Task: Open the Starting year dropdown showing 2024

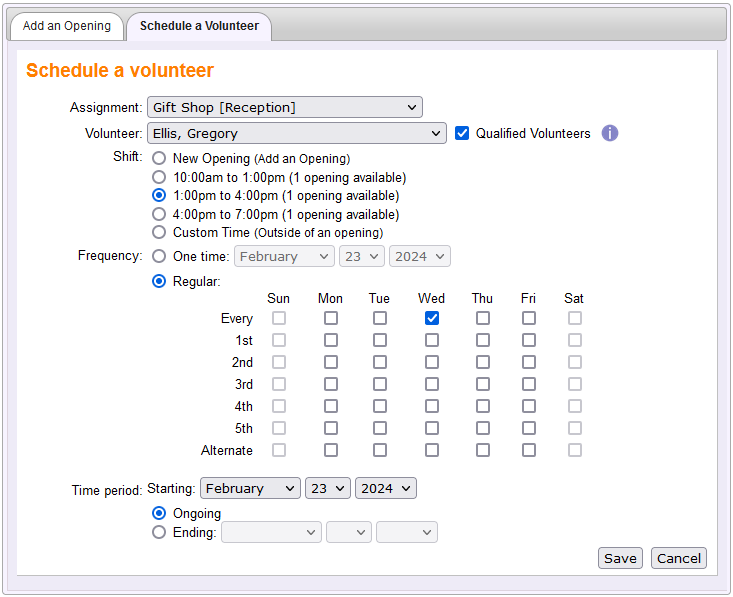Action: [386, 489]
